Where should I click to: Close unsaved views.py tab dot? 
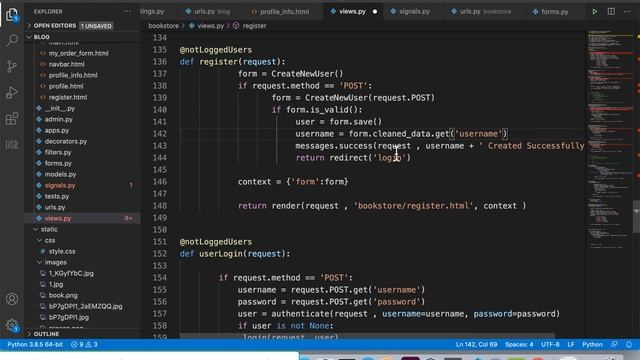pos(375,11)
